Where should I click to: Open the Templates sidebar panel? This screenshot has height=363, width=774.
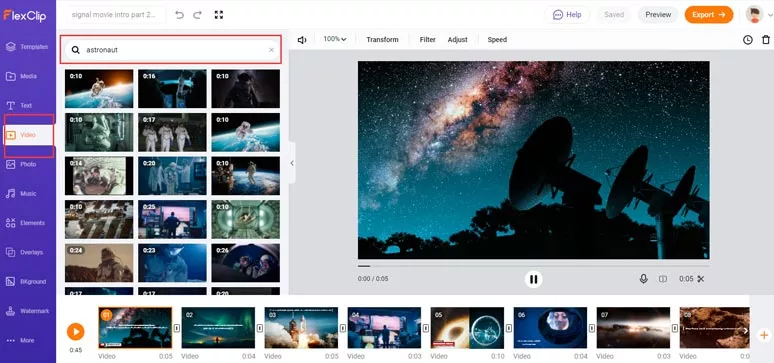click(28, 47)
